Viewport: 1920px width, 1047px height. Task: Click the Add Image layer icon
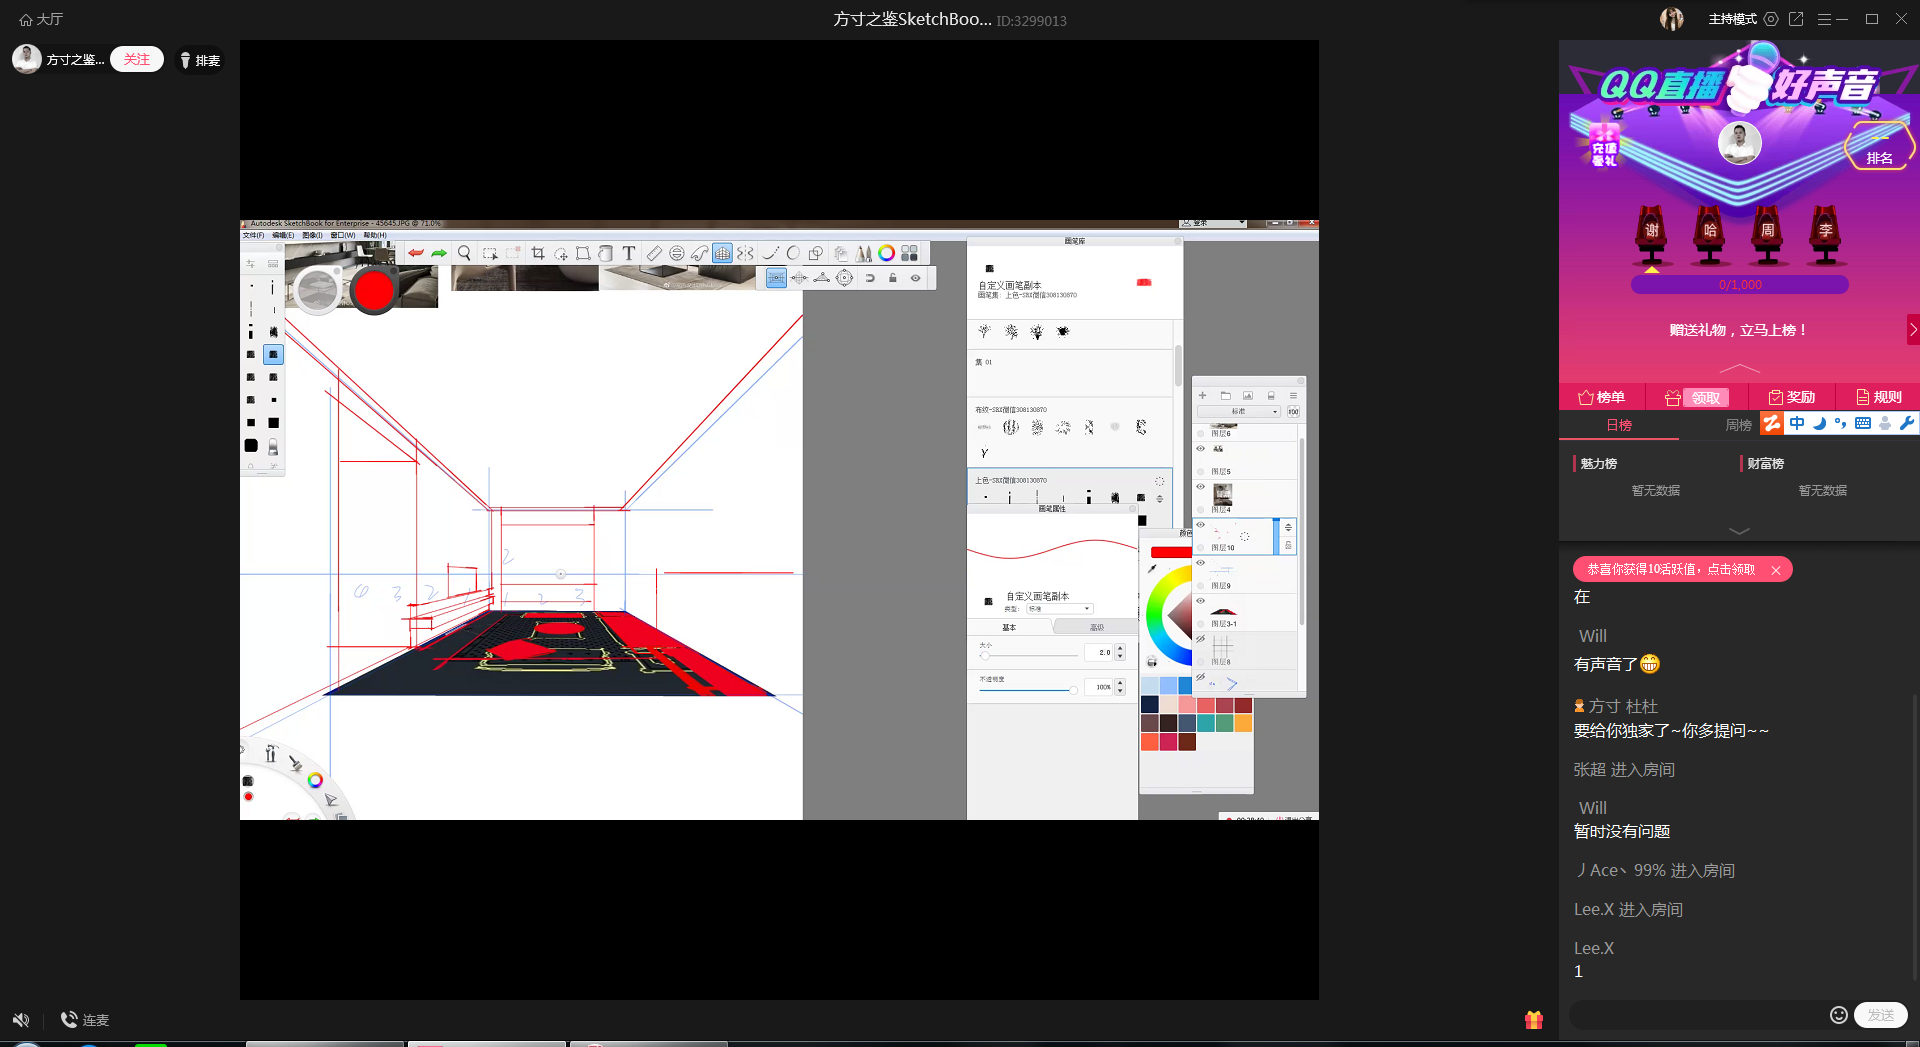click(x=1248, y=396)
